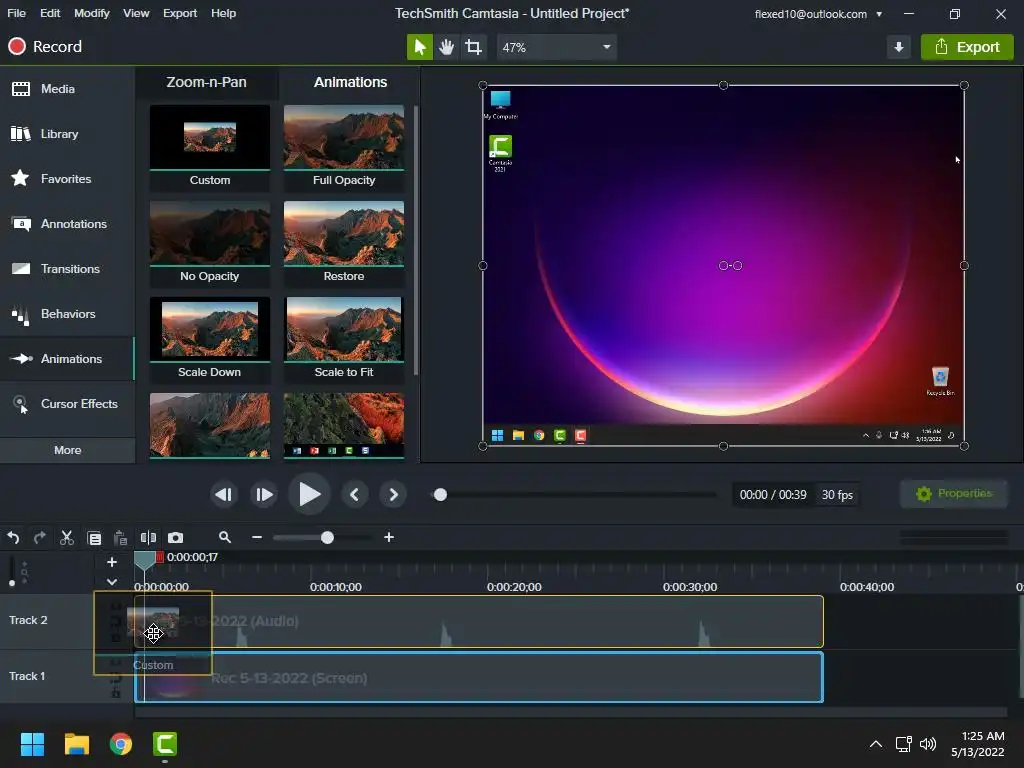The height and width of the screenshot is (768, 1024).
Task: Jump to next marker with right chevron
Action: click(x=393, y=495)
